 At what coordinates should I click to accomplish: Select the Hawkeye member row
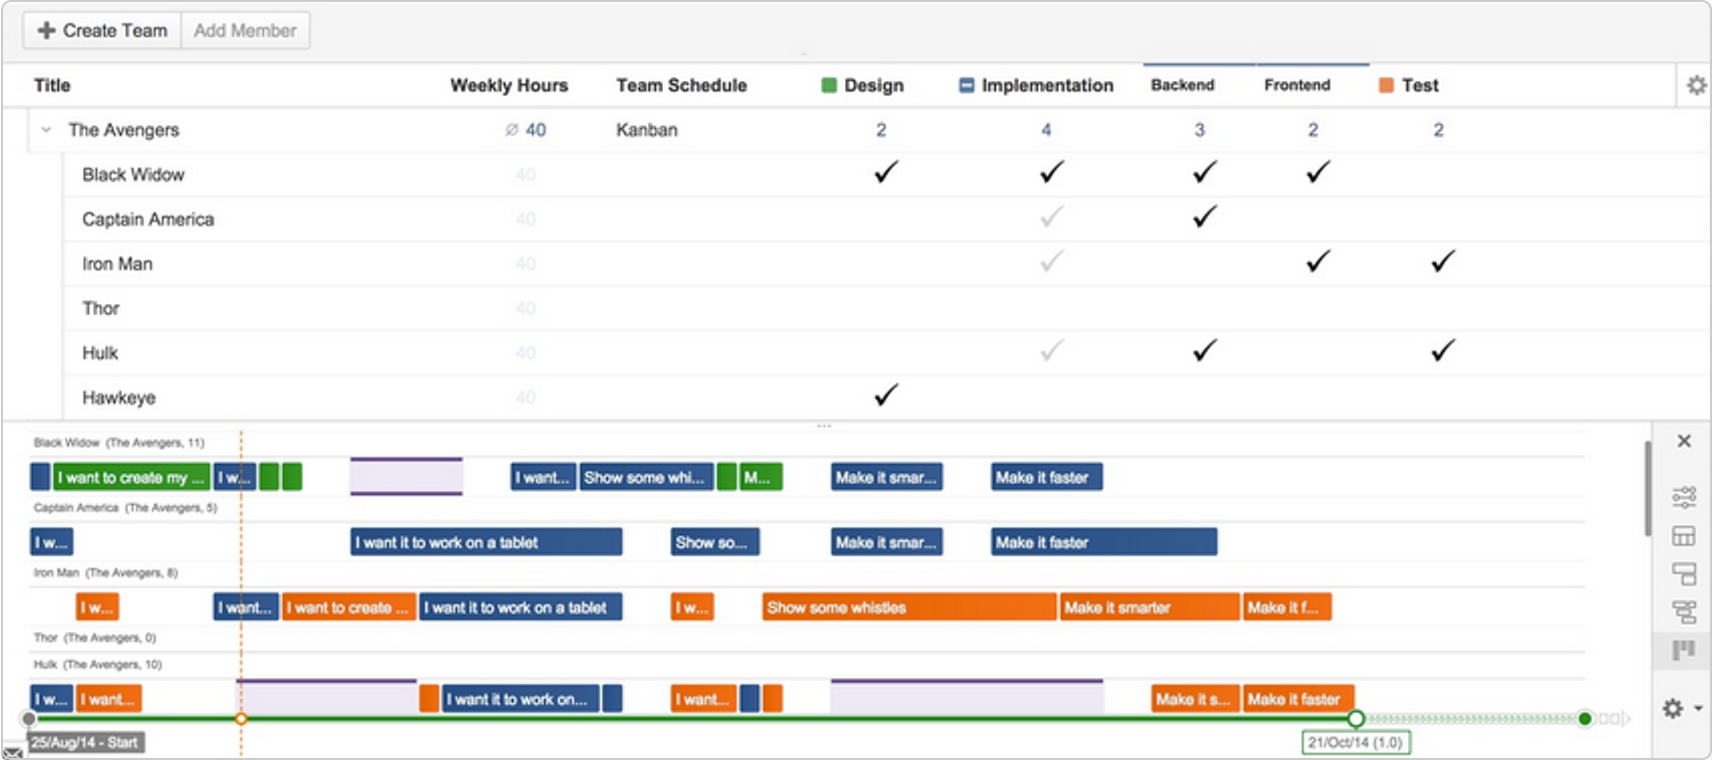click(x=886, y=397)
